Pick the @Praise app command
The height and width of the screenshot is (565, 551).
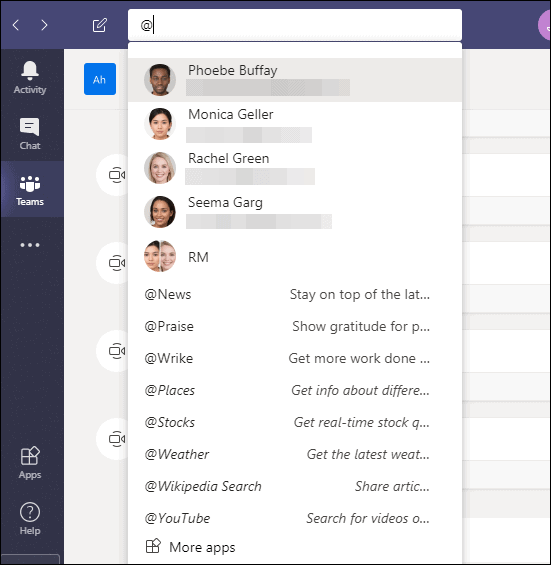[295, 326]
